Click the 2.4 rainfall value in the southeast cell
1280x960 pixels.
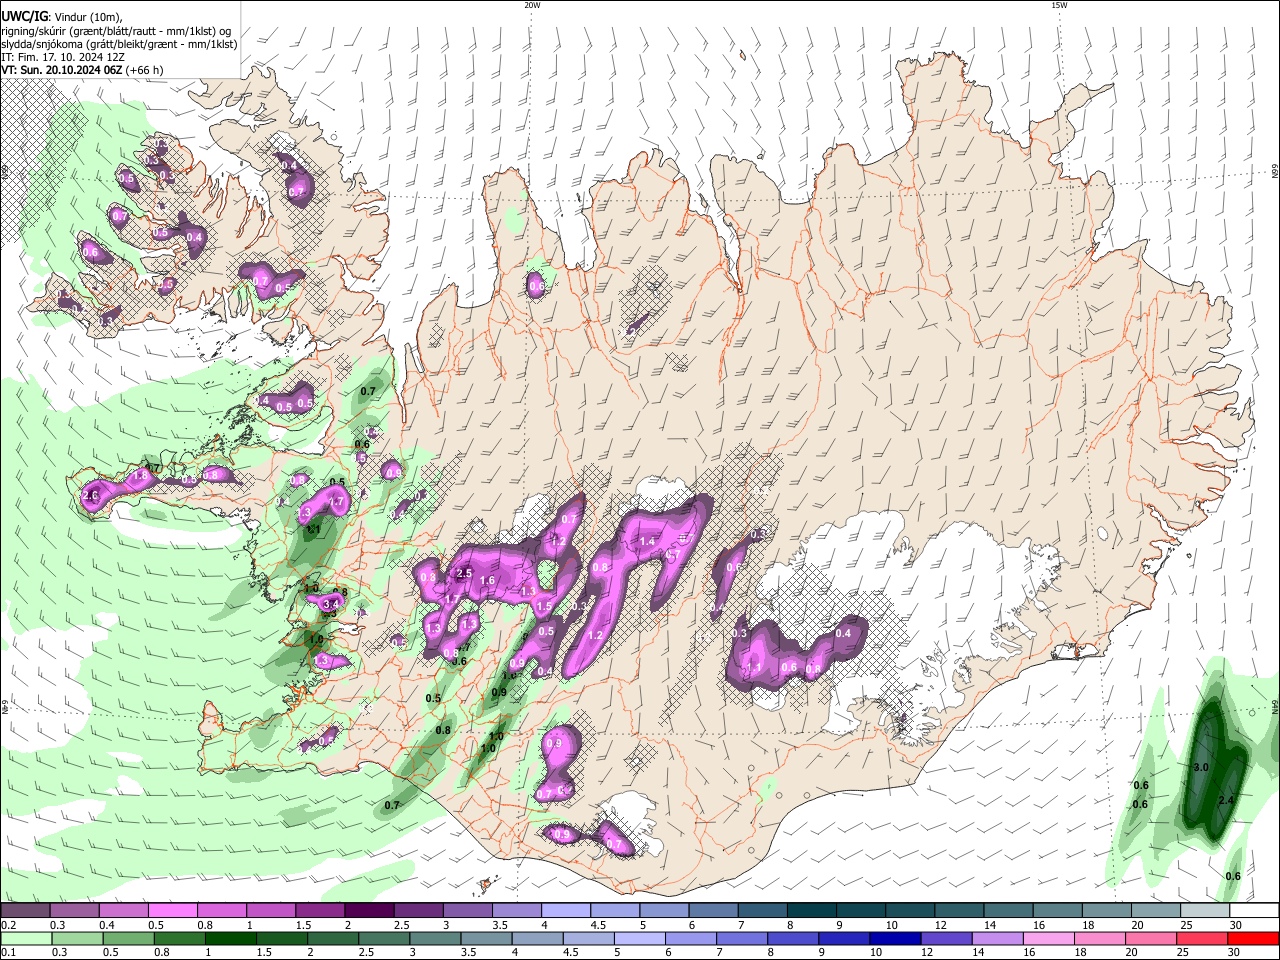coord(1227,800)
